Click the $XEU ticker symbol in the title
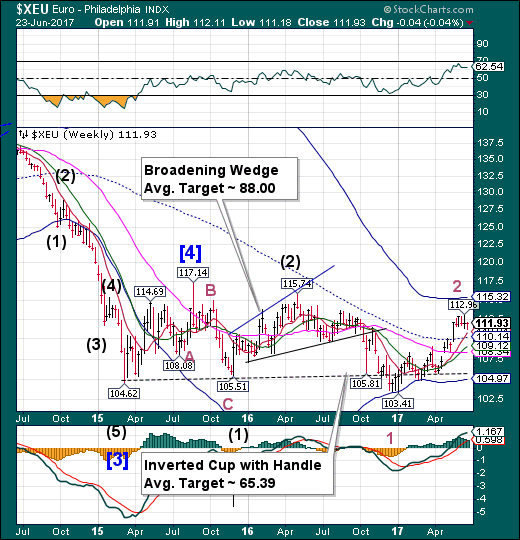Image resolution: width=520 pixels, height=540 pixels. (32, 9)
